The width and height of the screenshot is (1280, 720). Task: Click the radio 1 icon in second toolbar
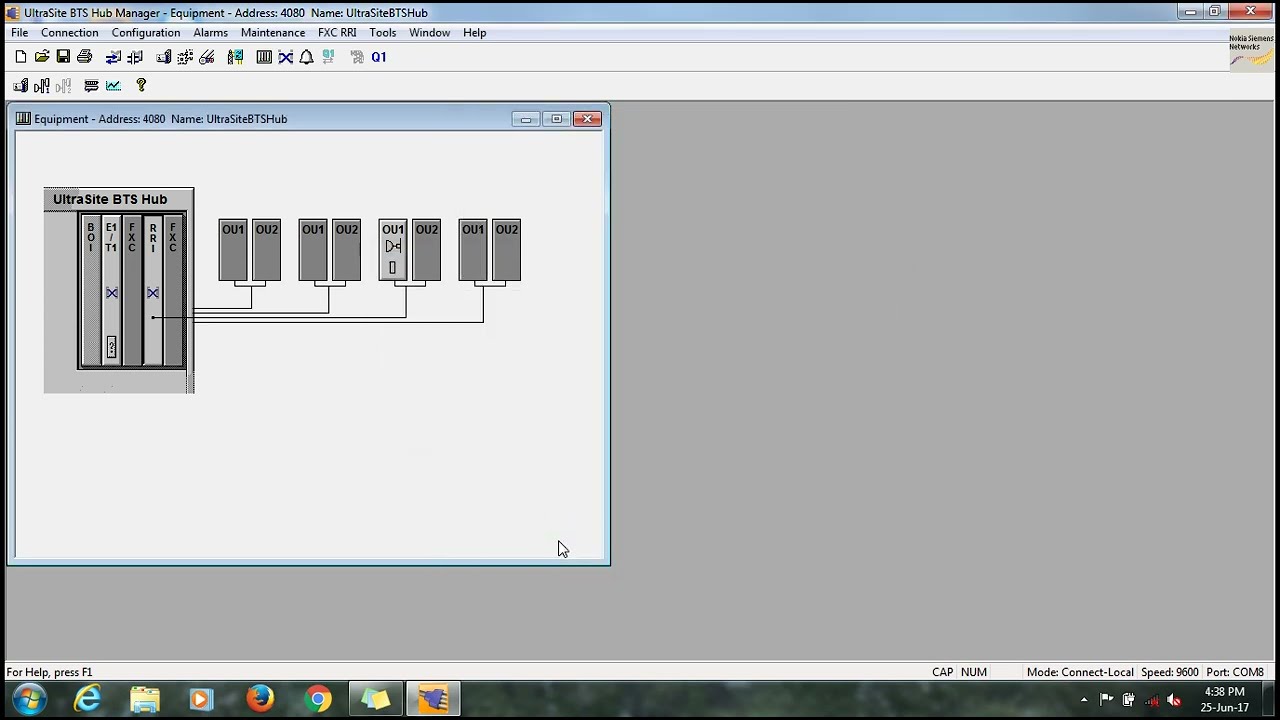42,86
